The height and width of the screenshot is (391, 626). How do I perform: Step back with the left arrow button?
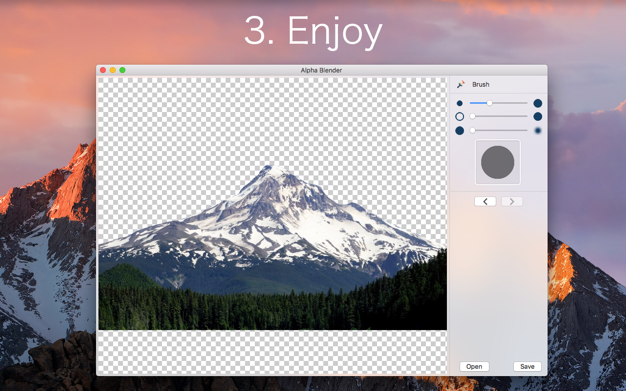(485, 201)
